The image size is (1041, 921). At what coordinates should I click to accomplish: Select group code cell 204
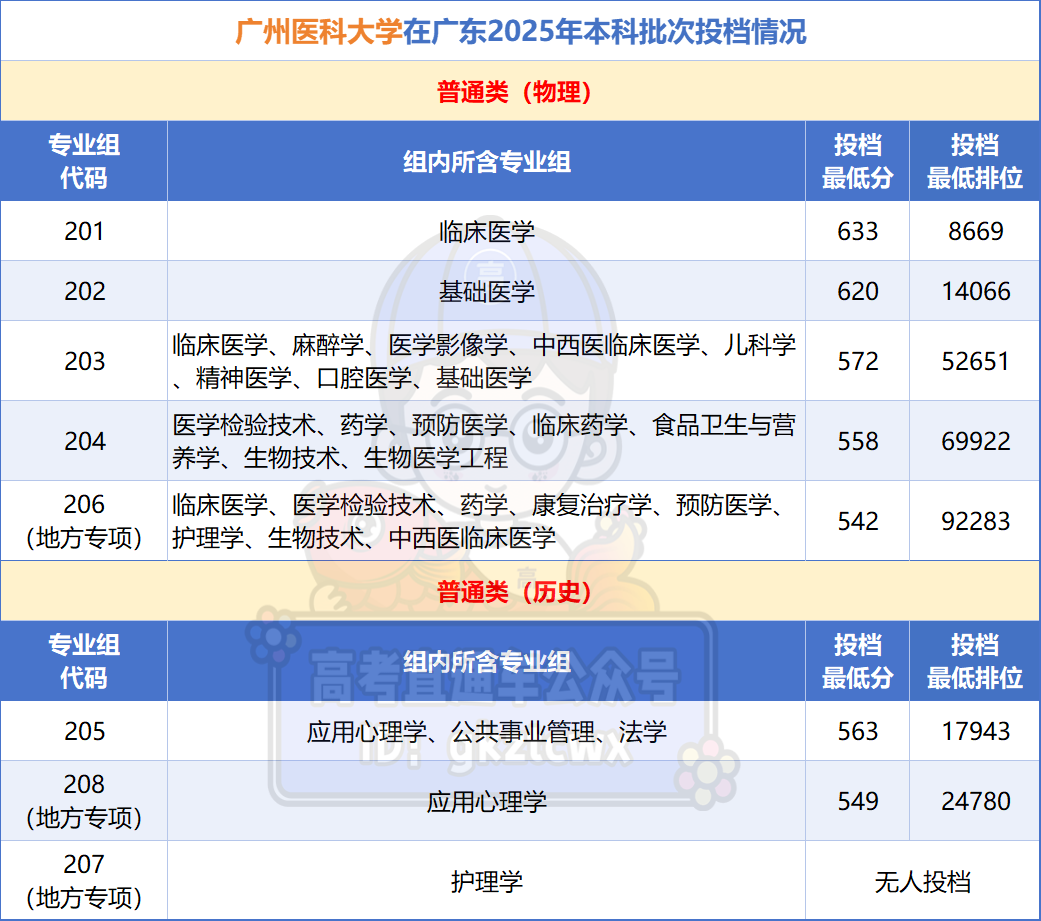click(84, 441)
